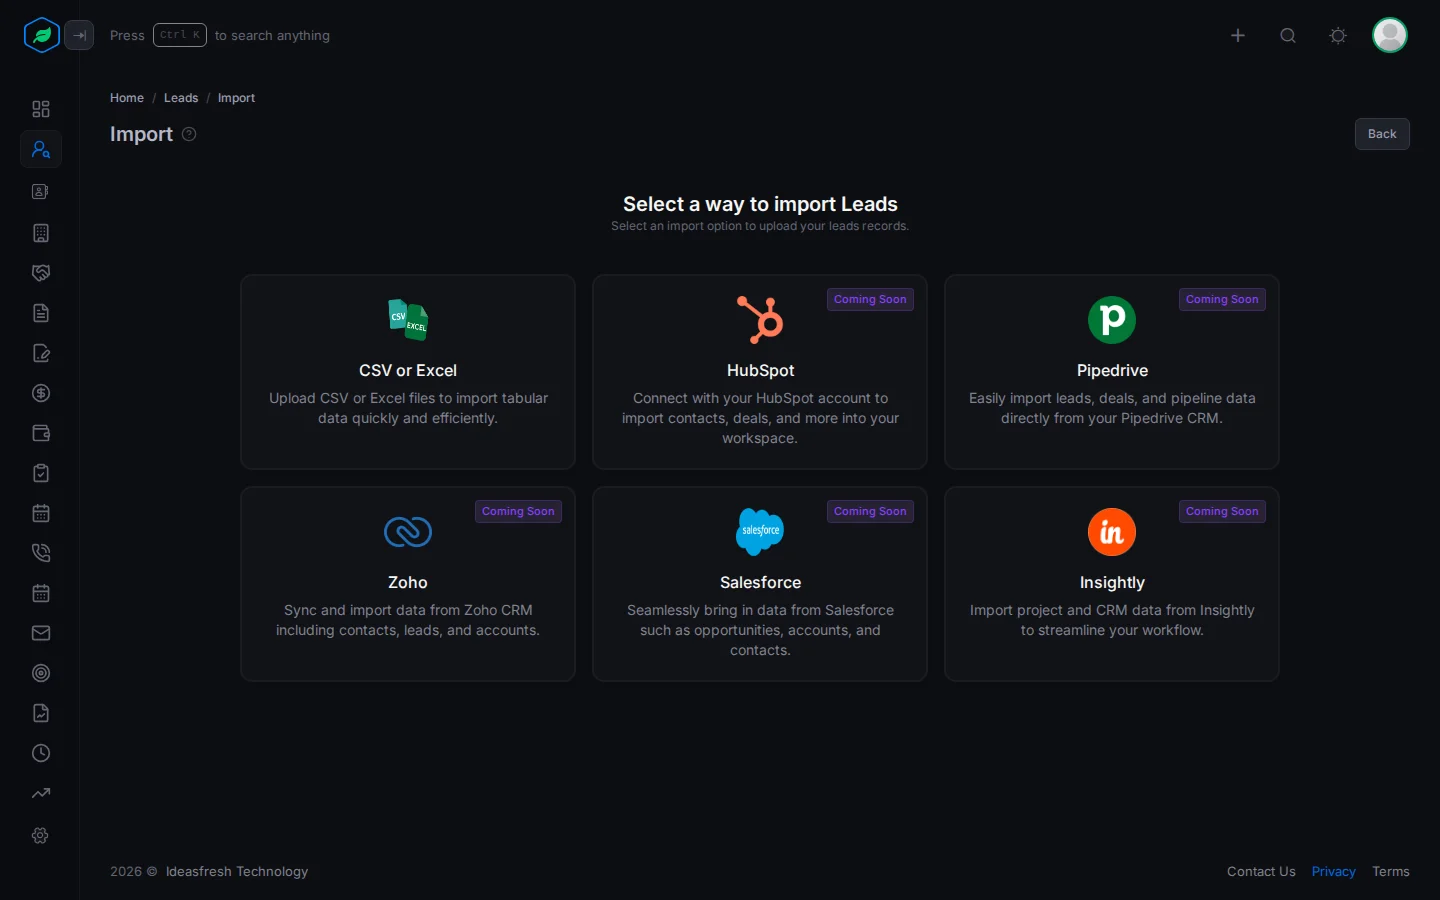Toggle the light/dark theme sun icon

(1338, 35)
